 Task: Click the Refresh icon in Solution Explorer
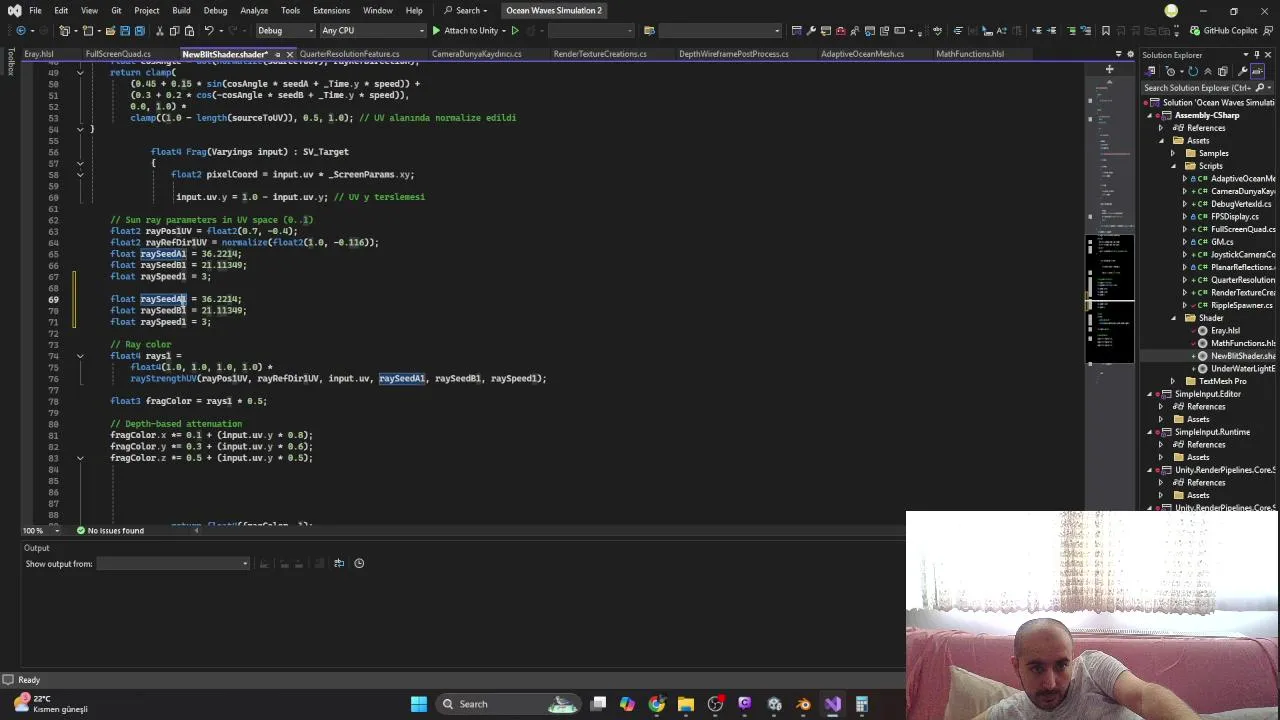point(1193,71)
